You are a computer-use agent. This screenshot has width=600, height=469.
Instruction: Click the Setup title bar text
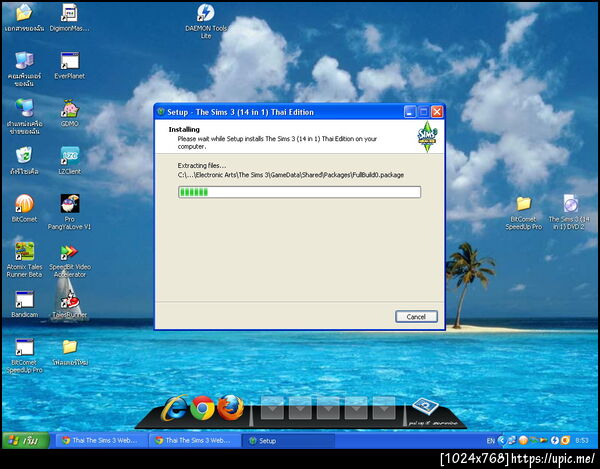click(x=240, y=112)
